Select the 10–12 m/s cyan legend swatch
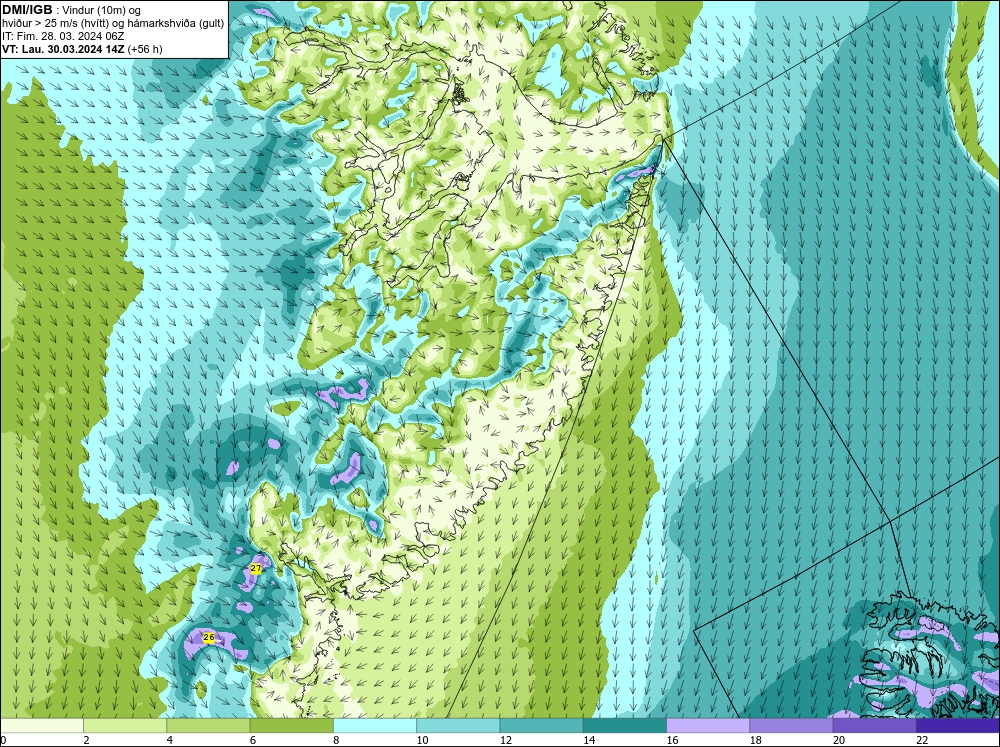1000x747 pixels. [x=458, y=725]
